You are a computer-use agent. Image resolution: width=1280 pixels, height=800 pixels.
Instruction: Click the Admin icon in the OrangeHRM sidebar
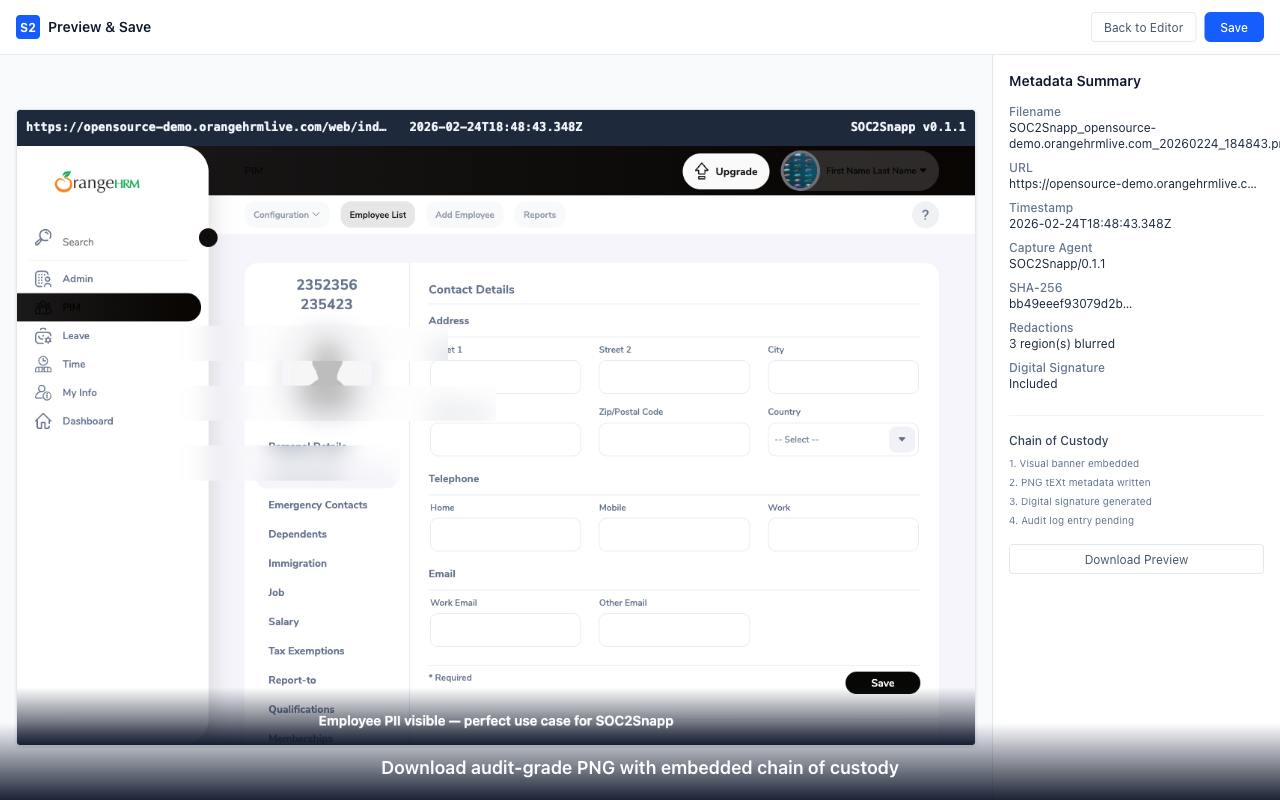(43, 278)
